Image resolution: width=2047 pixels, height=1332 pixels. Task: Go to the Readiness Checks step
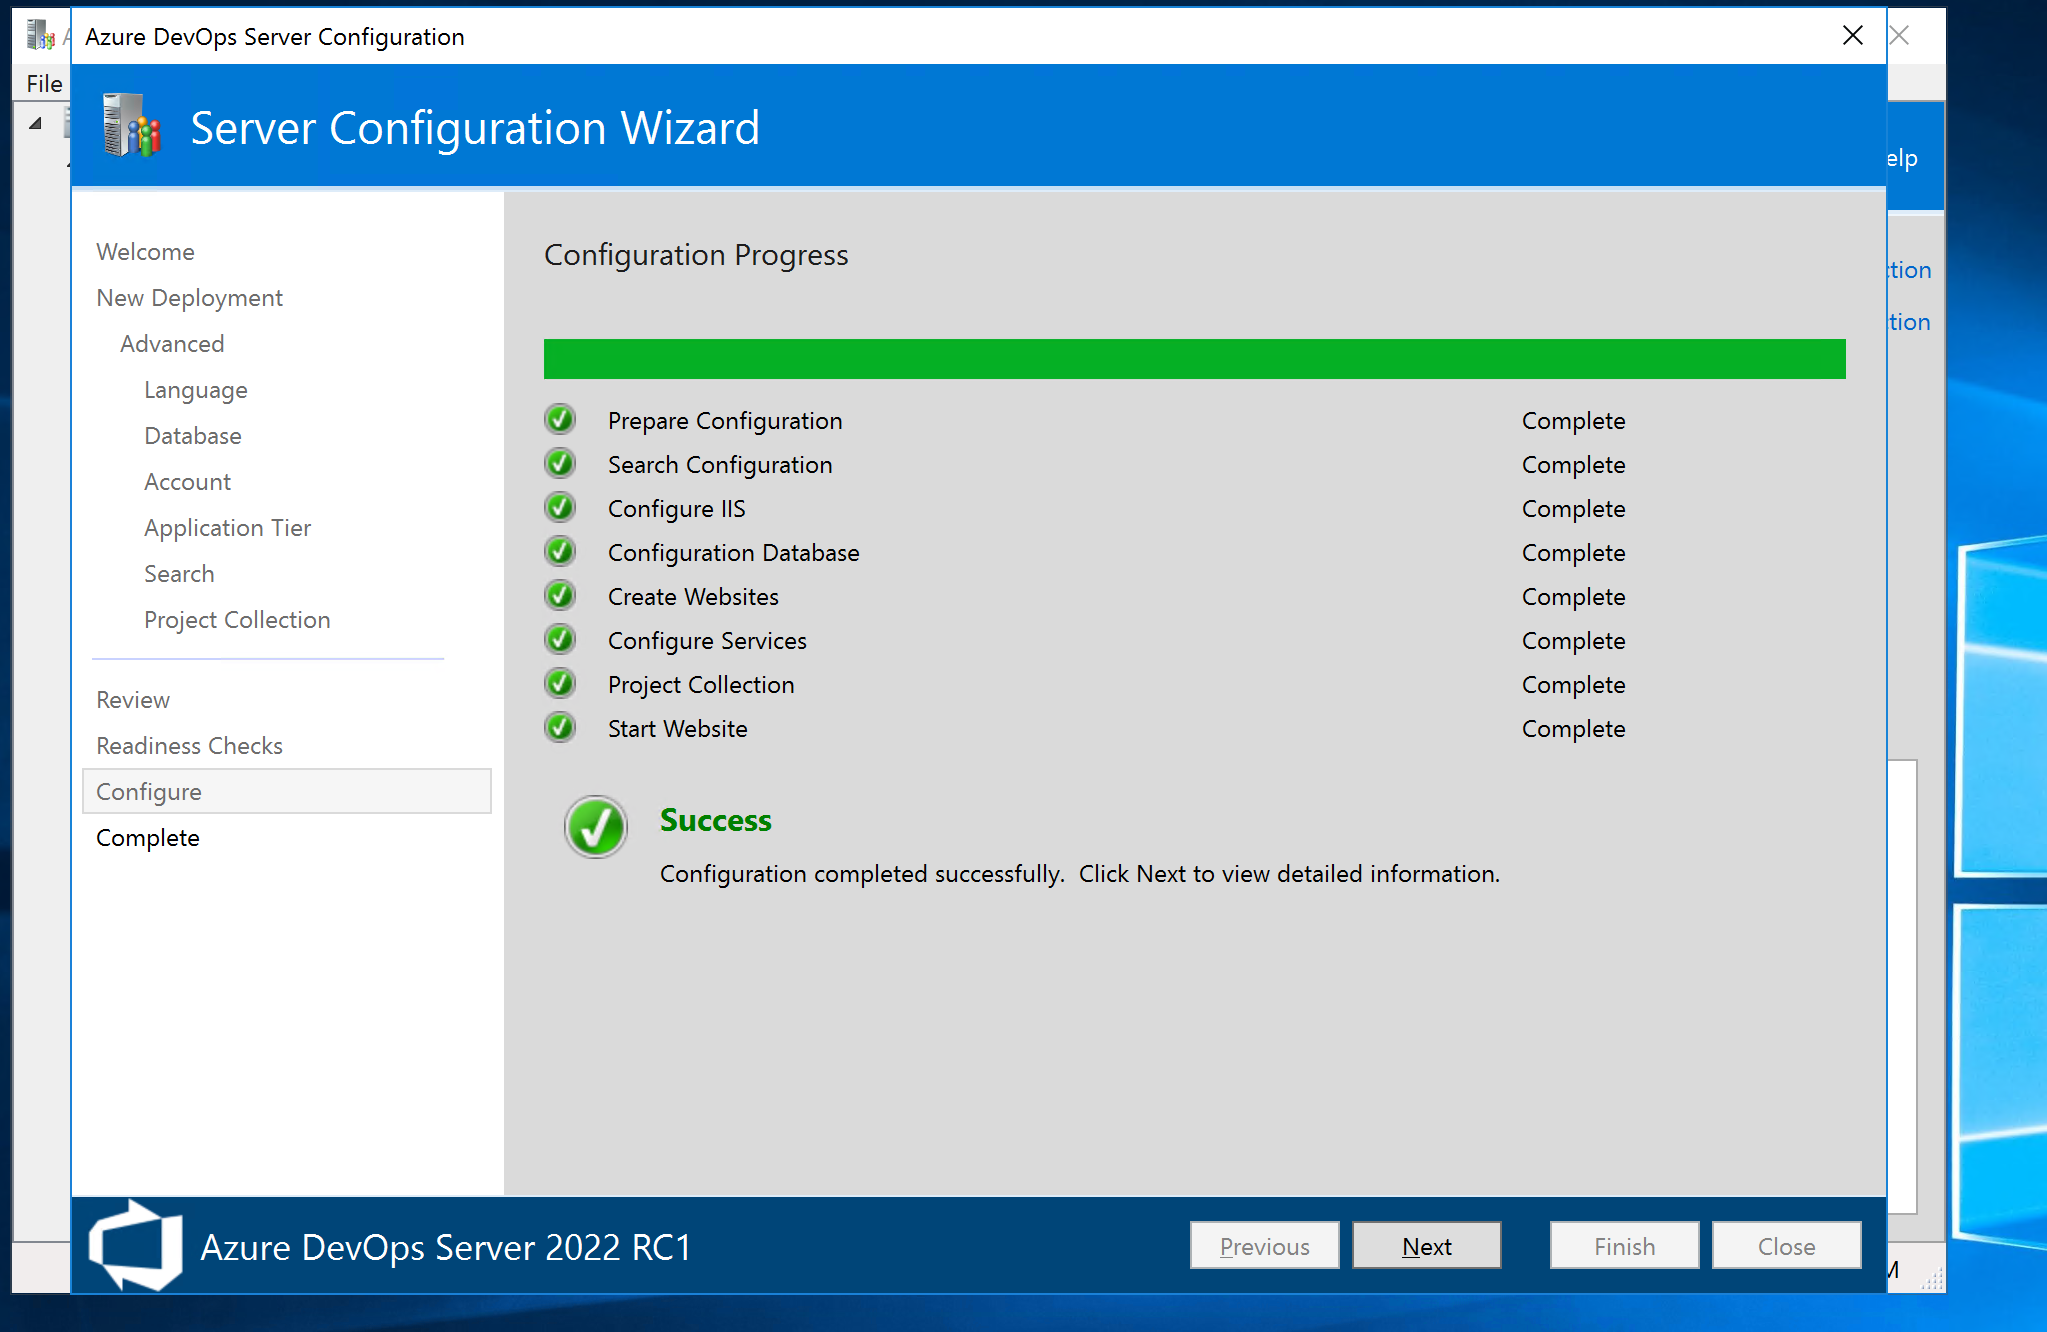tap(189, 746)
